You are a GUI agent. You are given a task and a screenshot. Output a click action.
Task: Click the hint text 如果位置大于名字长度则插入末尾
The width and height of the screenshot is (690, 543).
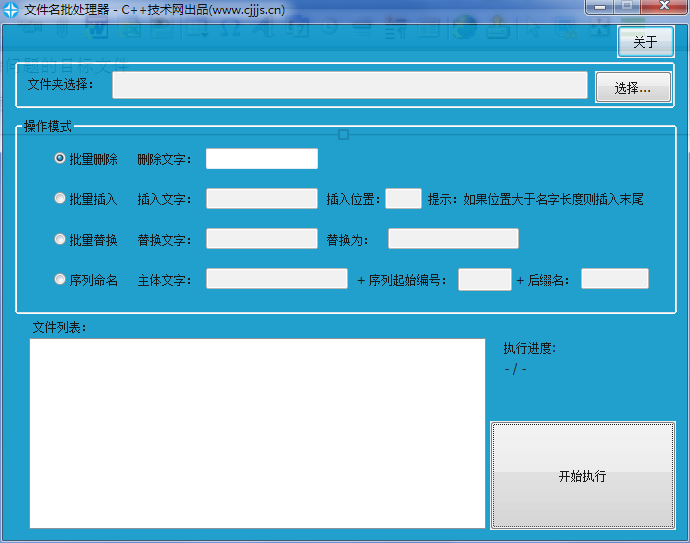[x=553, y=199]
